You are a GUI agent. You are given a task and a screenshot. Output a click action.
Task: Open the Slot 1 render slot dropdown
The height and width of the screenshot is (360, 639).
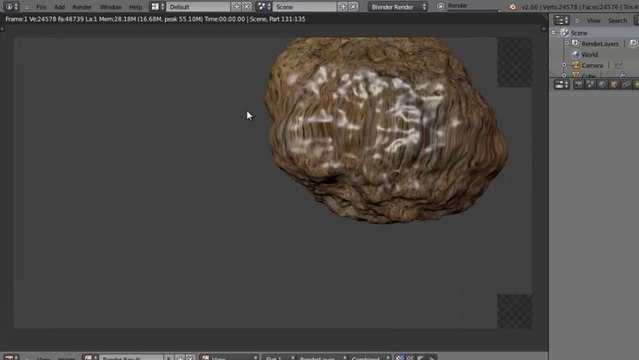278,358
